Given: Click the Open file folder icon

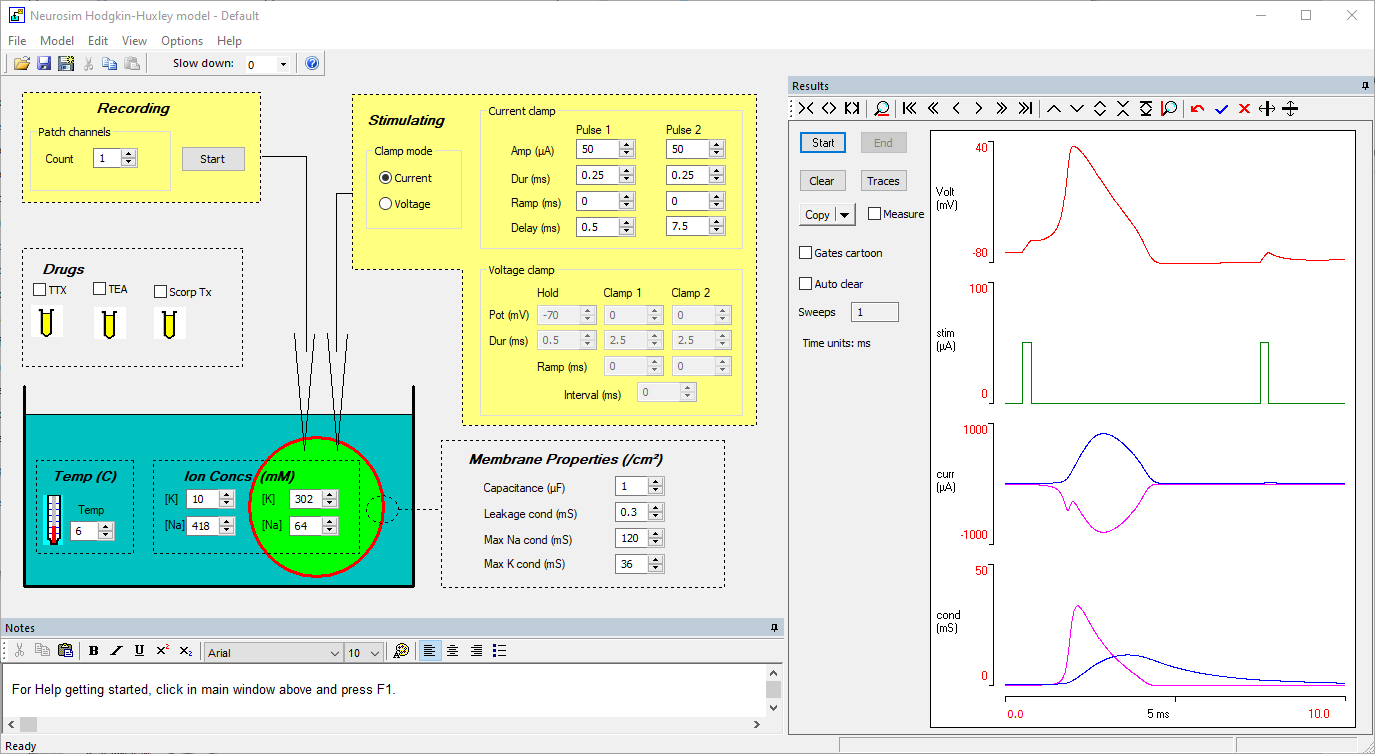Looking at the screenshot, I should click(21, 64).
